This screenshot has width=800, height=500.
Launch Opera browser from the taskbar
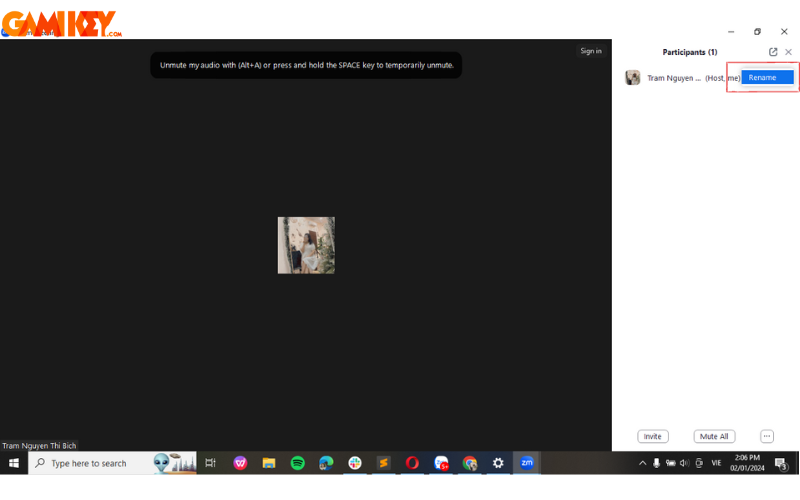point(412,463)
